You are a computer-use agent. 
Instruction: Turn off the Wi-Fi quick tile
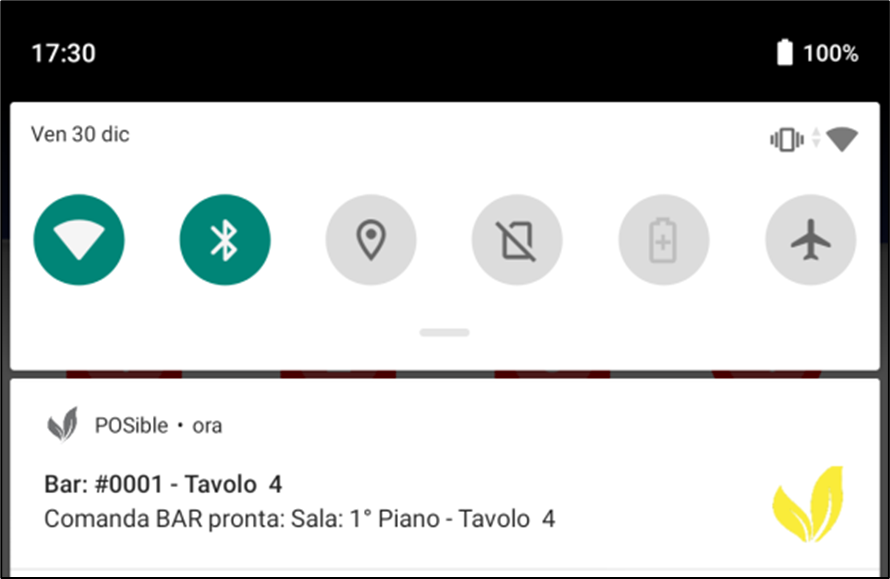(79, 240)
